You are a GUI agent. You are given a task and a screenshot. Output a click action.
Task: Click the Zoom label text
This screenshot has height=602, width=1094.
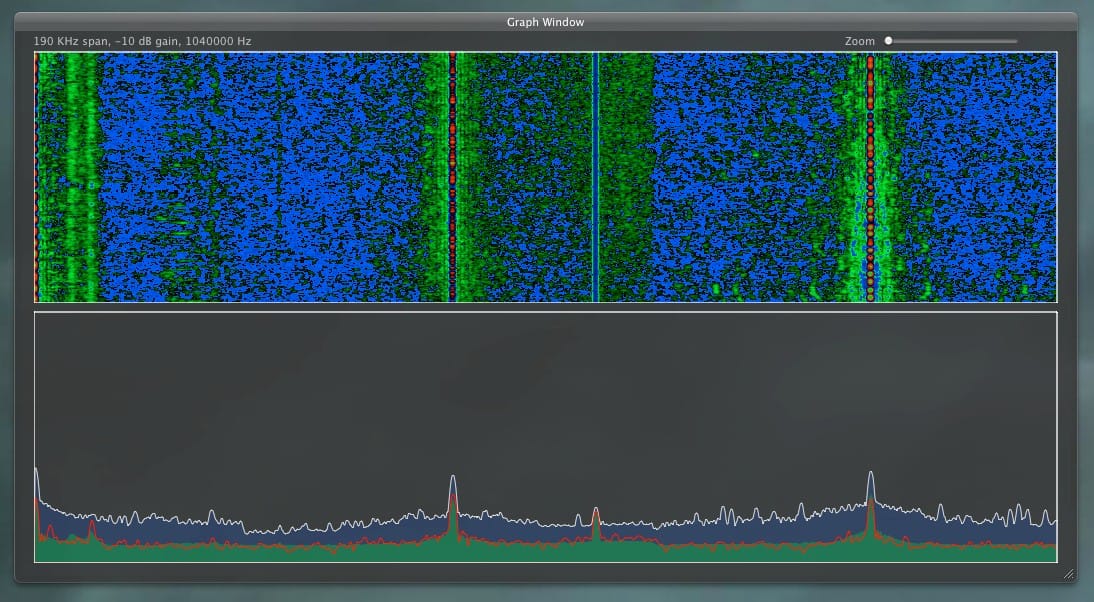[x=859, y=41]
